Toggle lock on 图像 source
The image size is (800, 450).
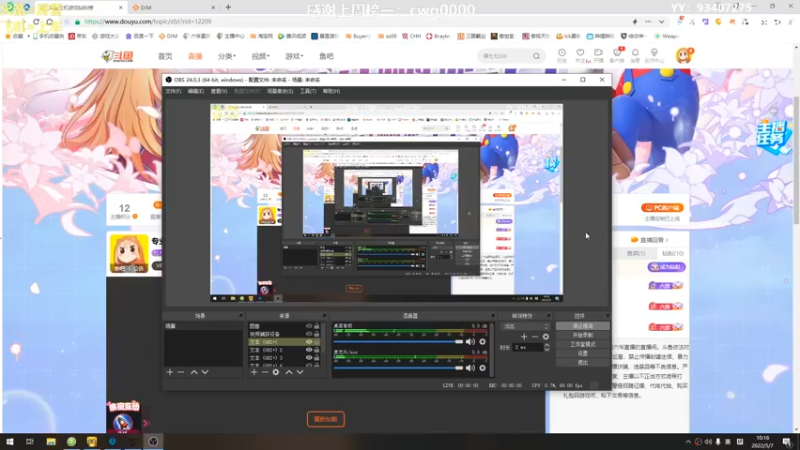[317, 326]
